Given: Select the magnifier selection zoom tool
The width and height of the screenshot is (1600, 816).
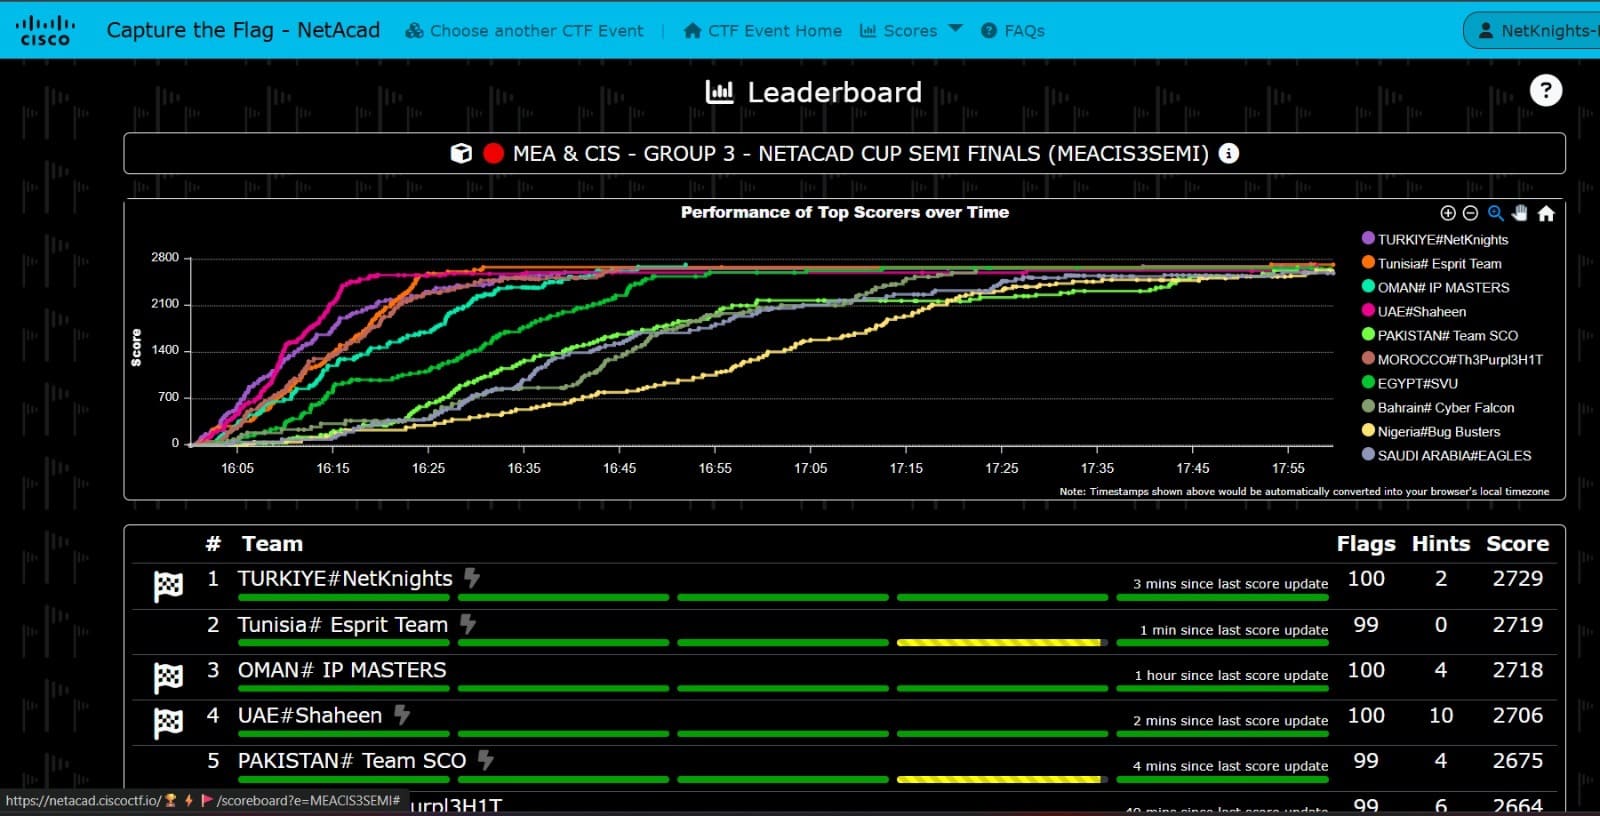Looking at the screenshot, I should pyautogui.click(x=1496, y=213).
